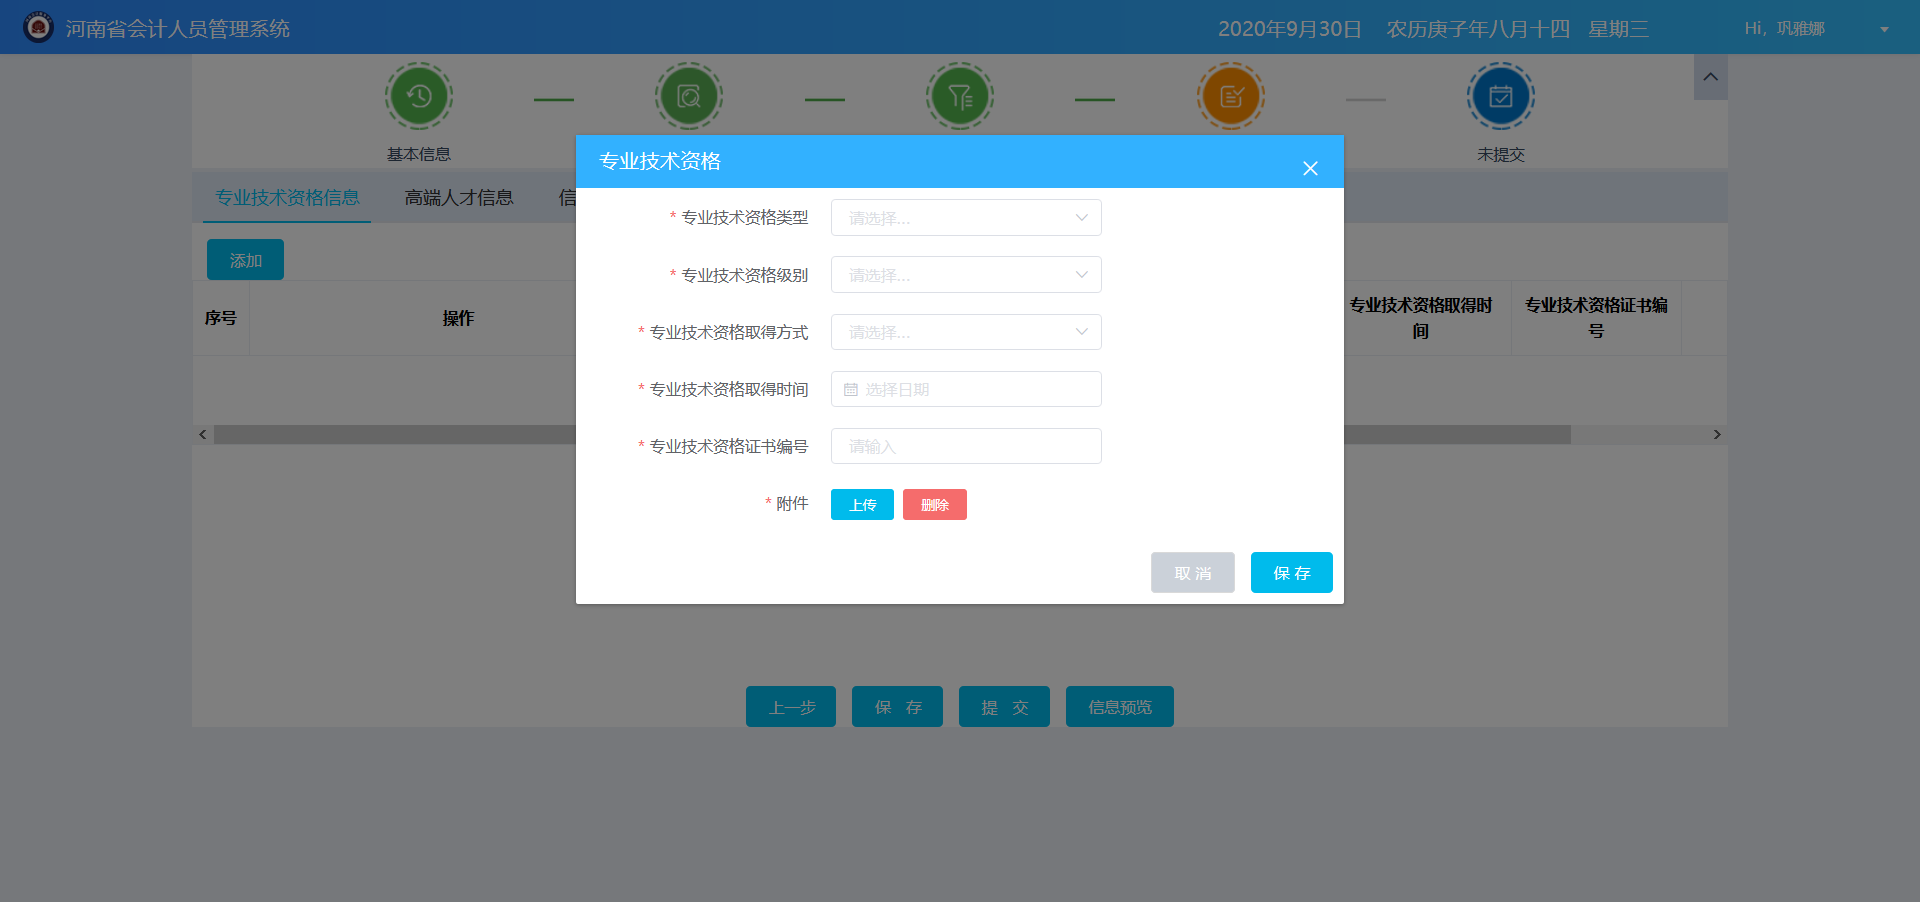
Task: Switch to the 高端人才信息 tab
Action: [x=458, y=197]
